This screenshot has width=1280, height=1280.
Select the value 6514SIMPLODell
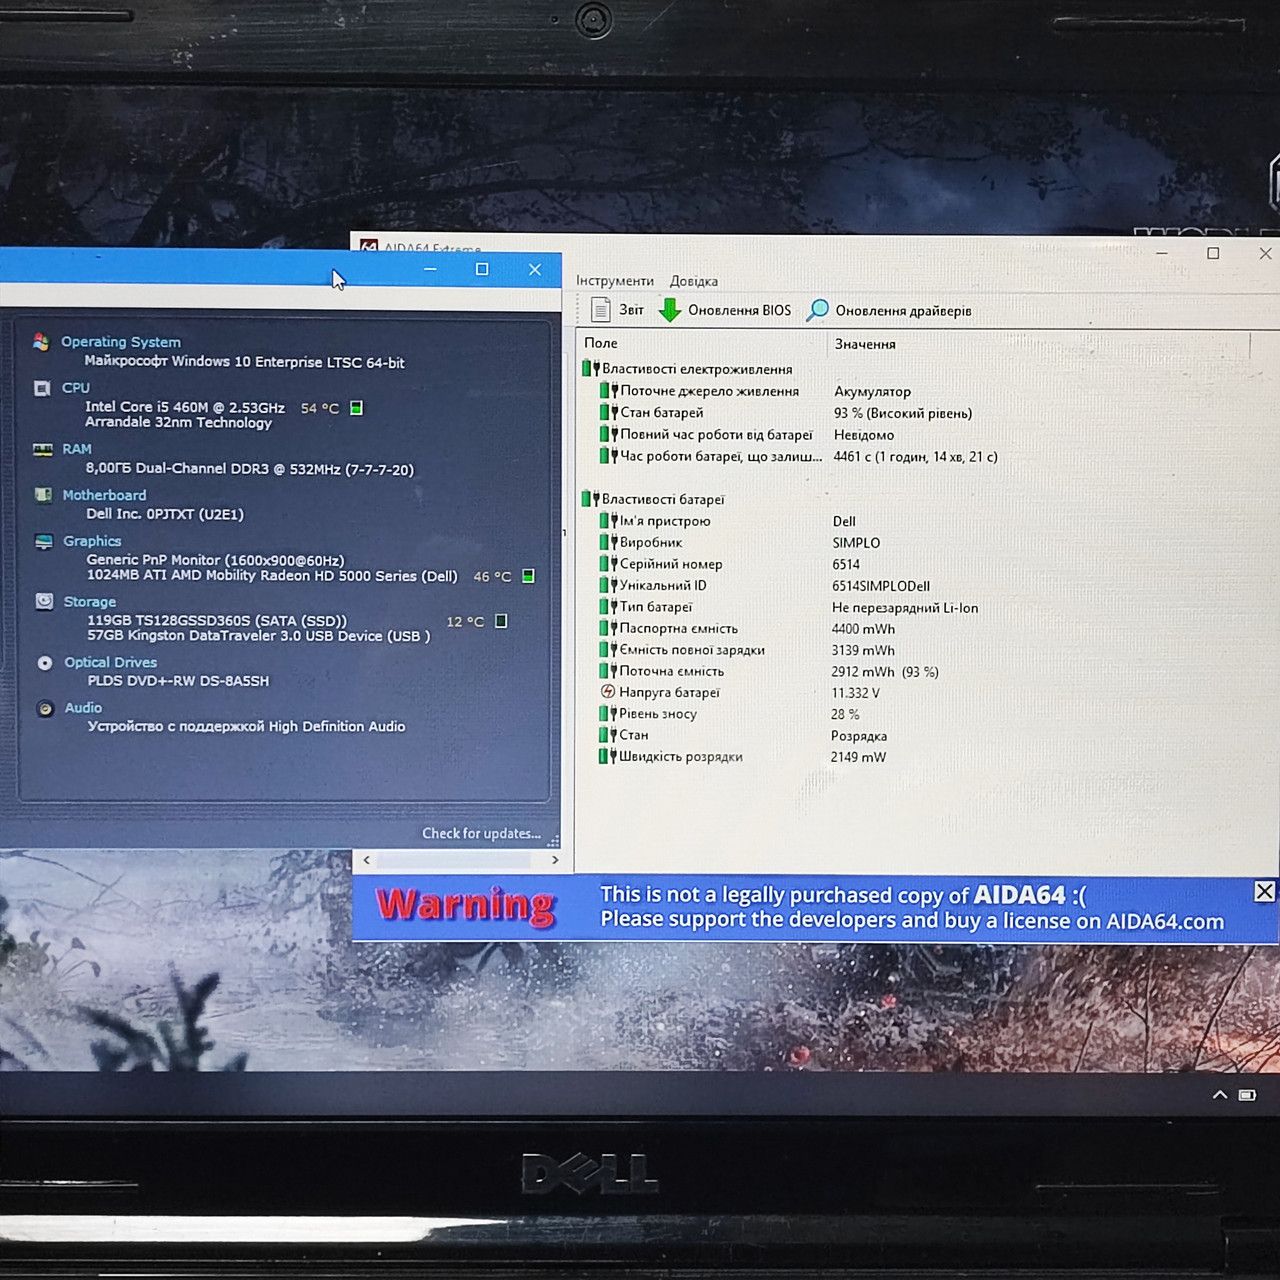(x=881, y=586)
